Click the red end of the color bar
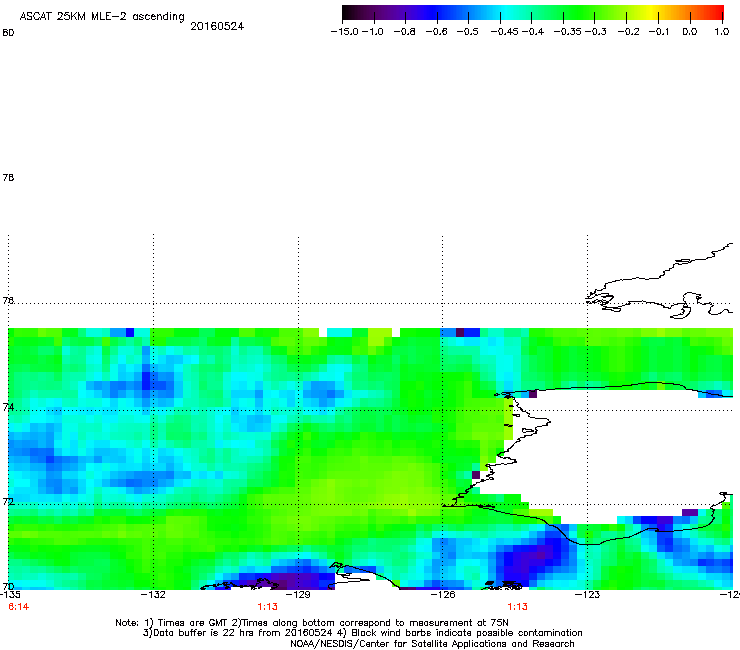 718,13
